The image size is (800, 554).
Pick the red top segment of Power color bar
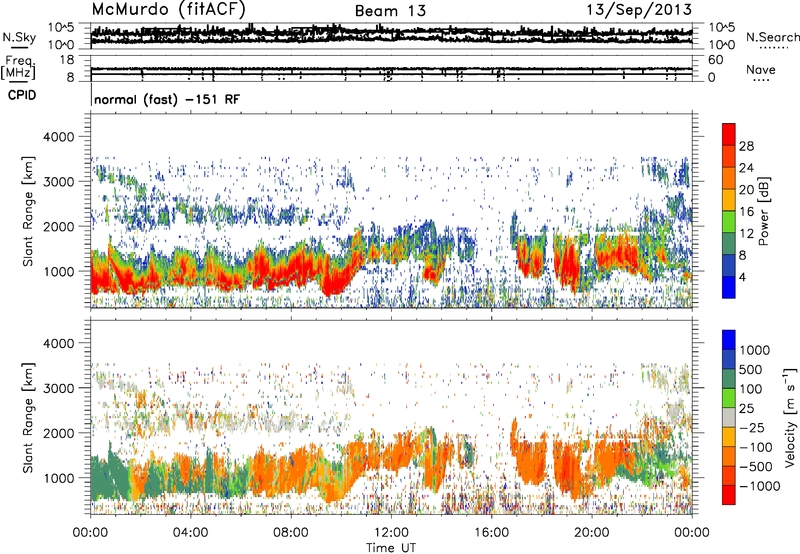coord(729,135)
